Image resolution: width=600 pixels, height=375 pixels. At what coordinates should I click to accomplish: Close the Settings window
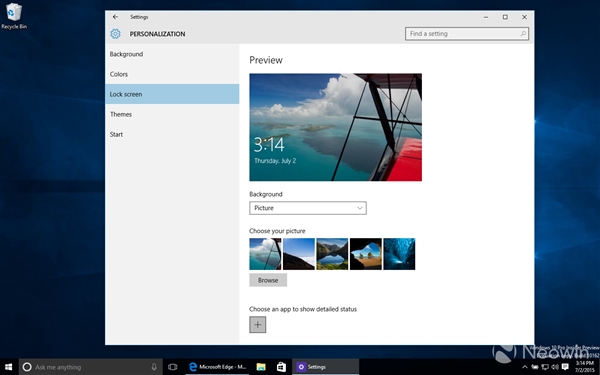(524, 17)
